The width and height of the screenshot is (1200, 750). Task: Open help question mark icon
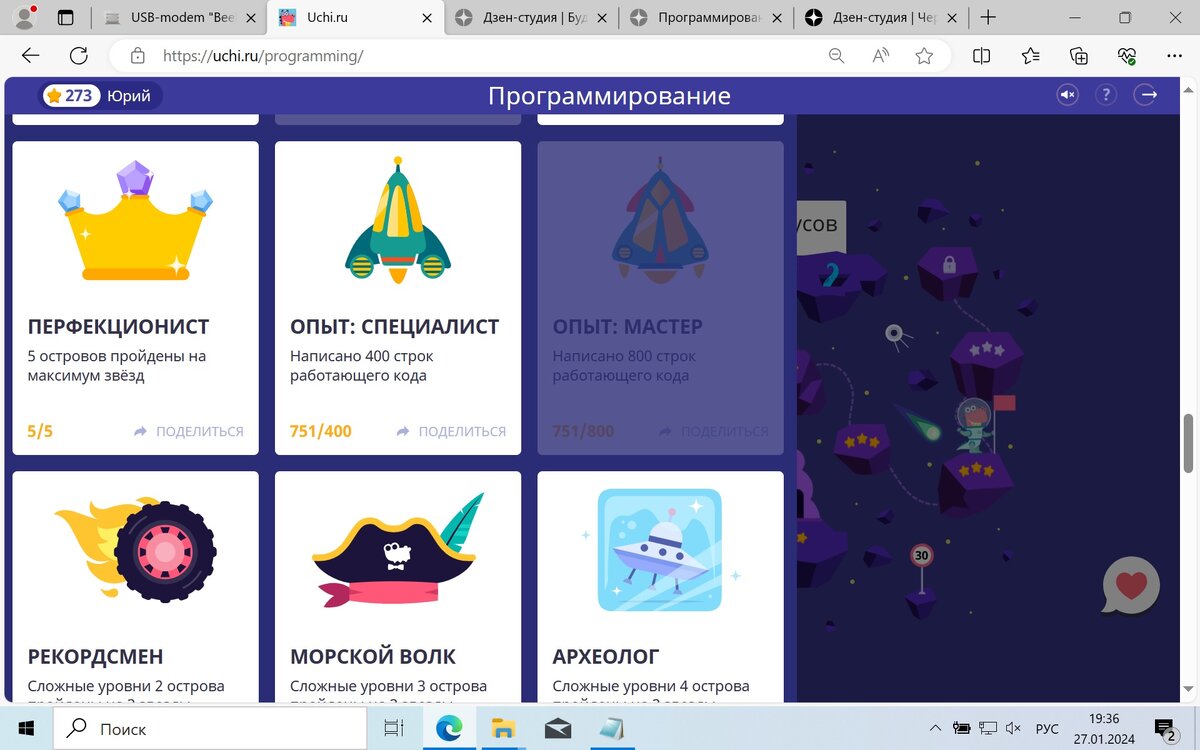pyautogui.click(x=1105, y=95)
